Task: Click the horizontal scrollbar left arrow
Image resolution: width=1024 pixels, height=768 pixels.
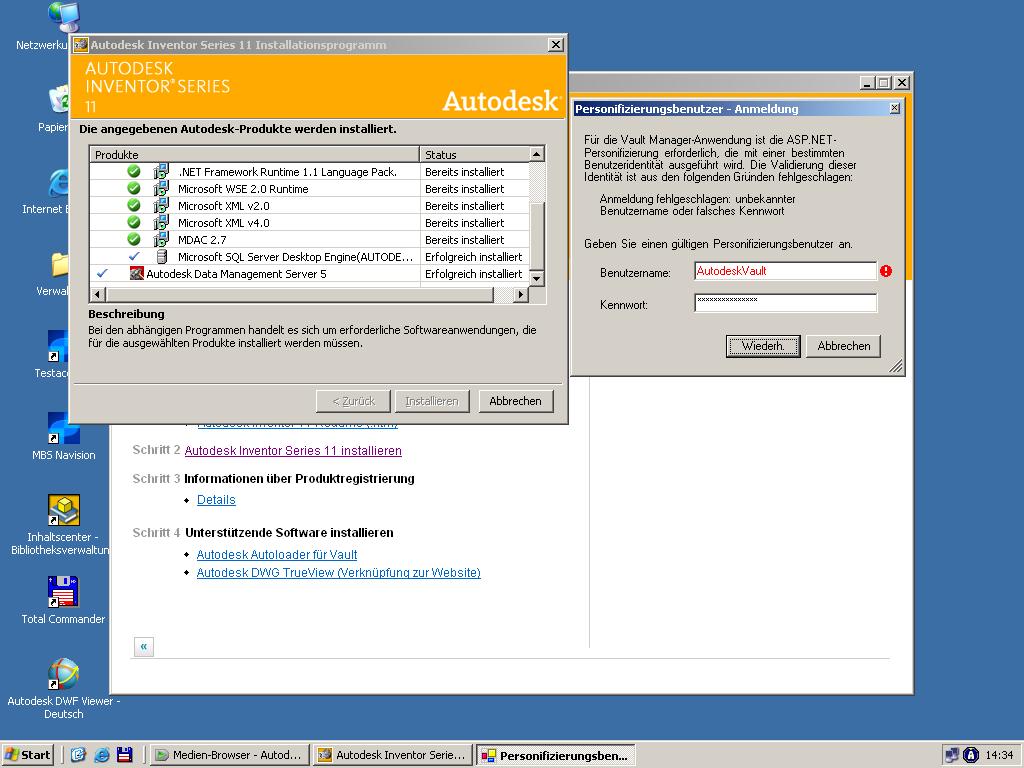Action: (97, 295)
